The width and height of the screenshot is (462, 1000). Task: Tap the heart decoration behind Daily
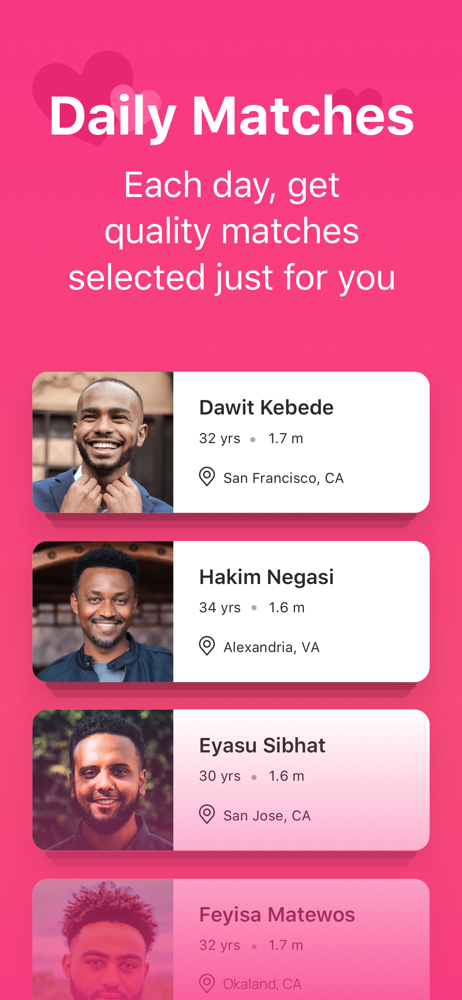pyautogui.click(x=83, y=96)
